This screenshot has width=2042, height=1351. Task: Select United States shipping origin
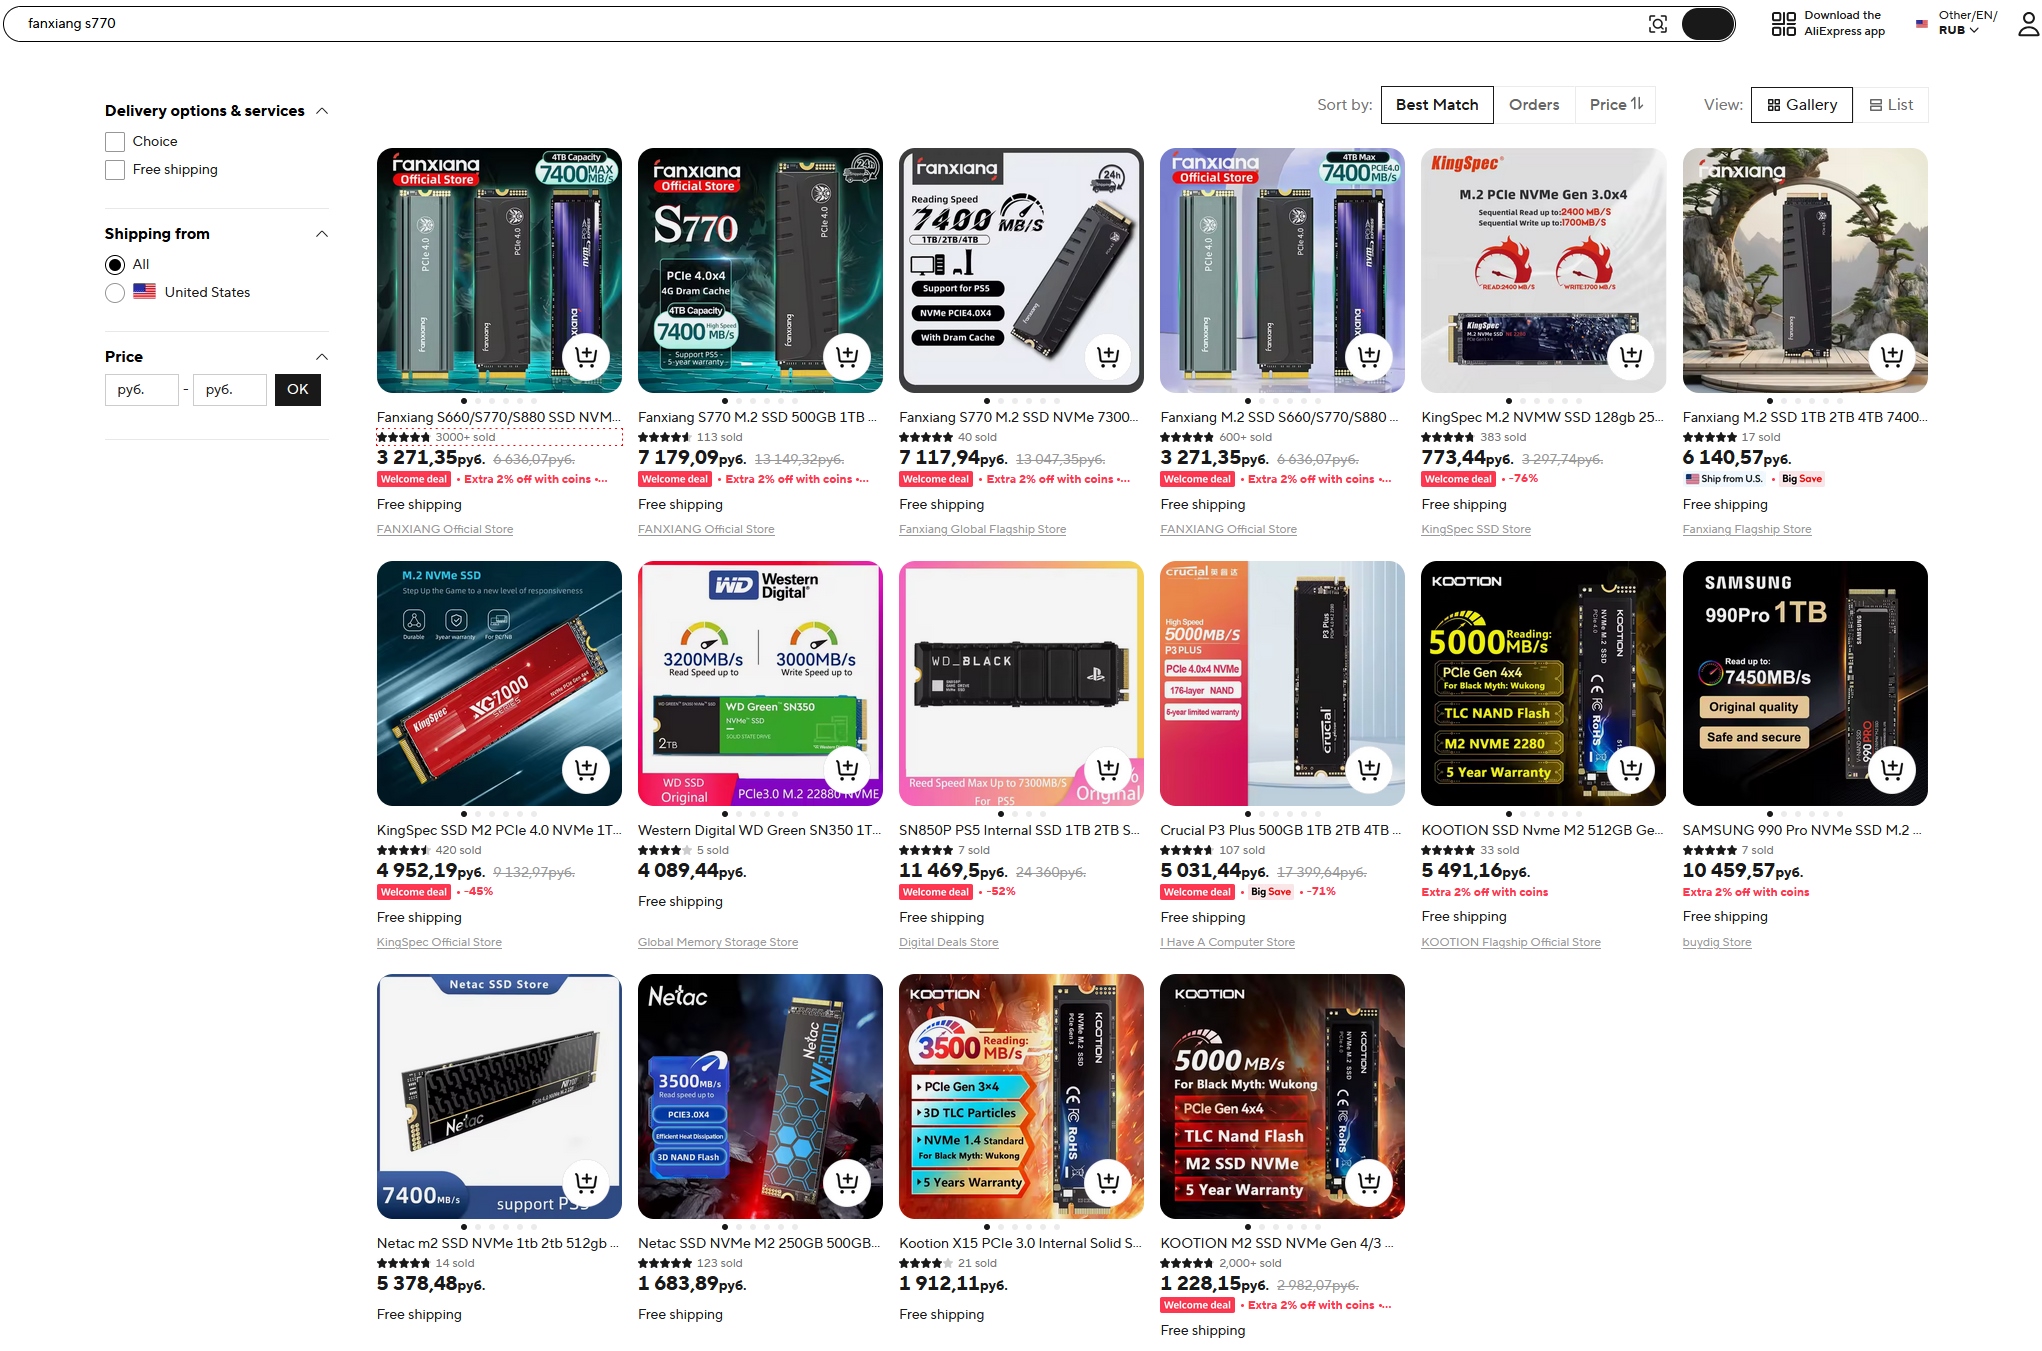click(115, 293)
